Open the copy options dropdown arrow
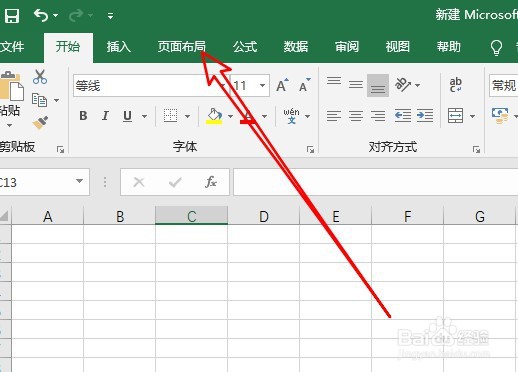 pyautogui.click(x=56, y=100)
